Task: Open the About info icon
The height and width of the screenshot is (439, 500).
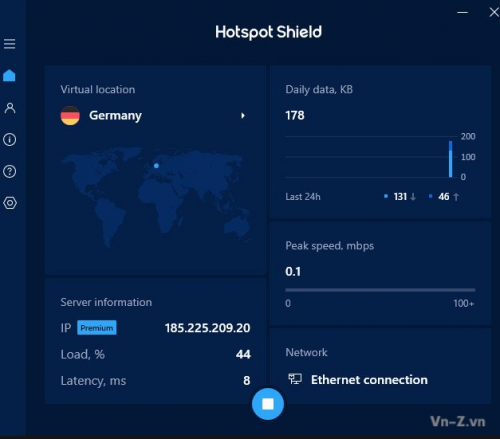Action: click(9, 139)
